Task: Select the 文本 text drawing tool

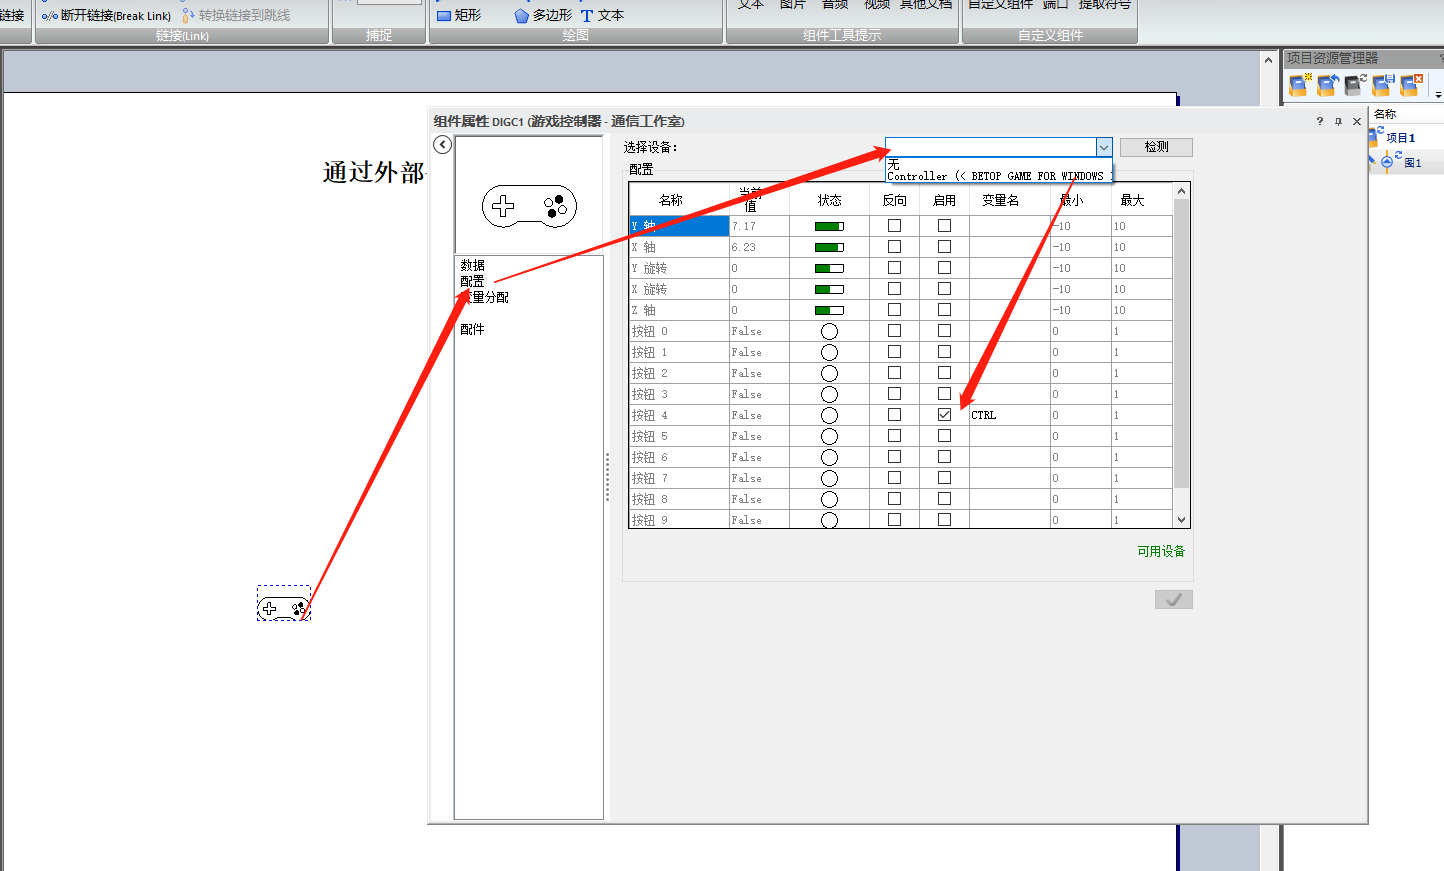Action: [x=602, y=15]
